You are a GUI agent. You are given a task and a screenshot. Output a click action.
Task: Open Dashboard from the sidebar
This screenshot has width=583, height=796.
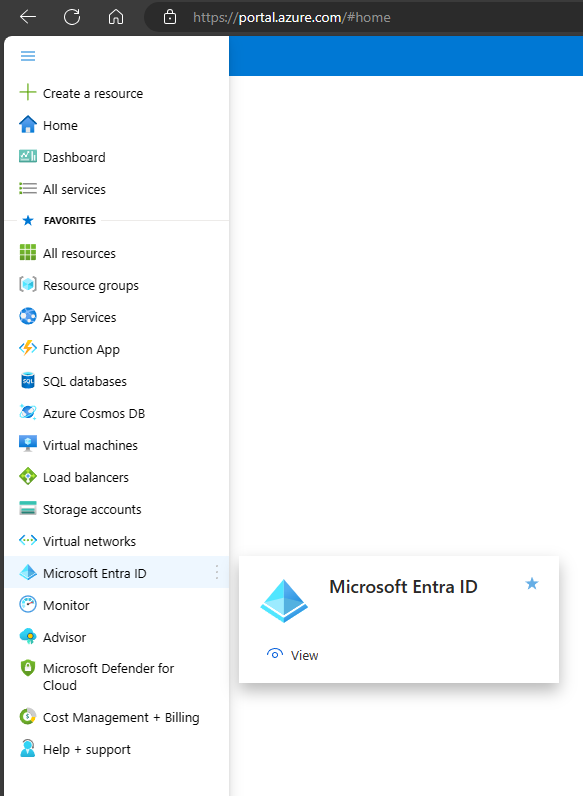pos(74,157)
